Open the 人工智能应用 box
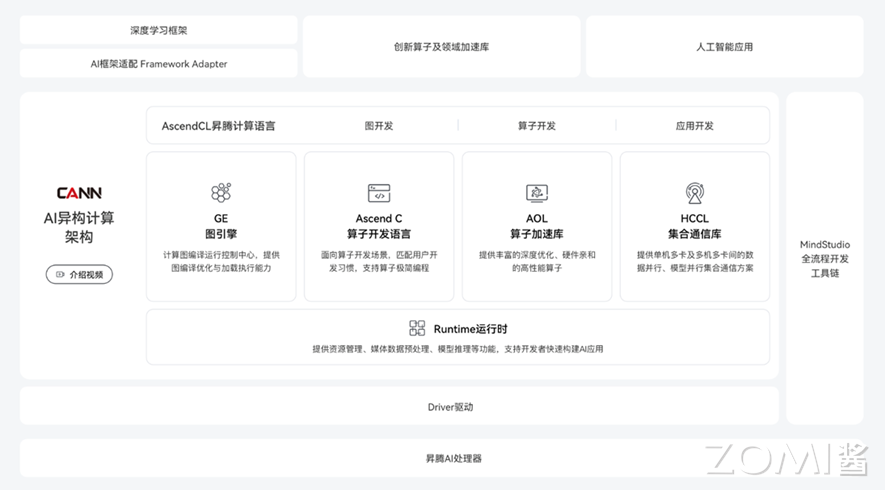Viewport: 885px width, 490px height. (725, 46)
